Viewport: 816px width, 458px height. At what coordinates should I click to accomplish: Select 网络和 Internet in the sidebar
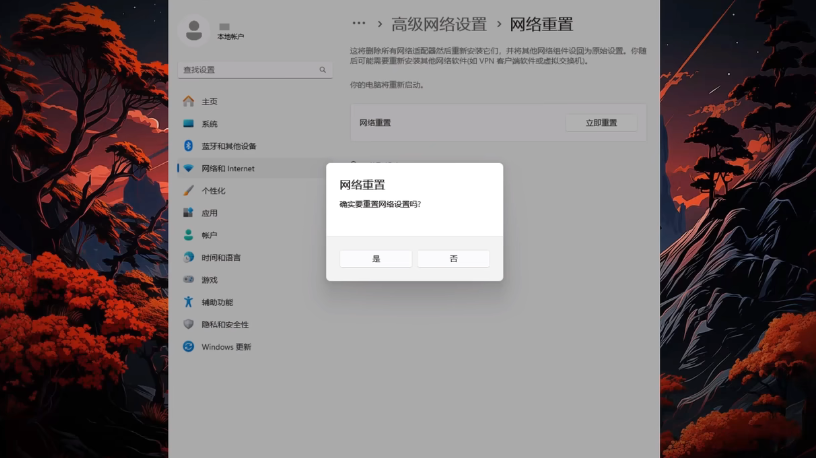pyautogui.click(x=228, y=168)
